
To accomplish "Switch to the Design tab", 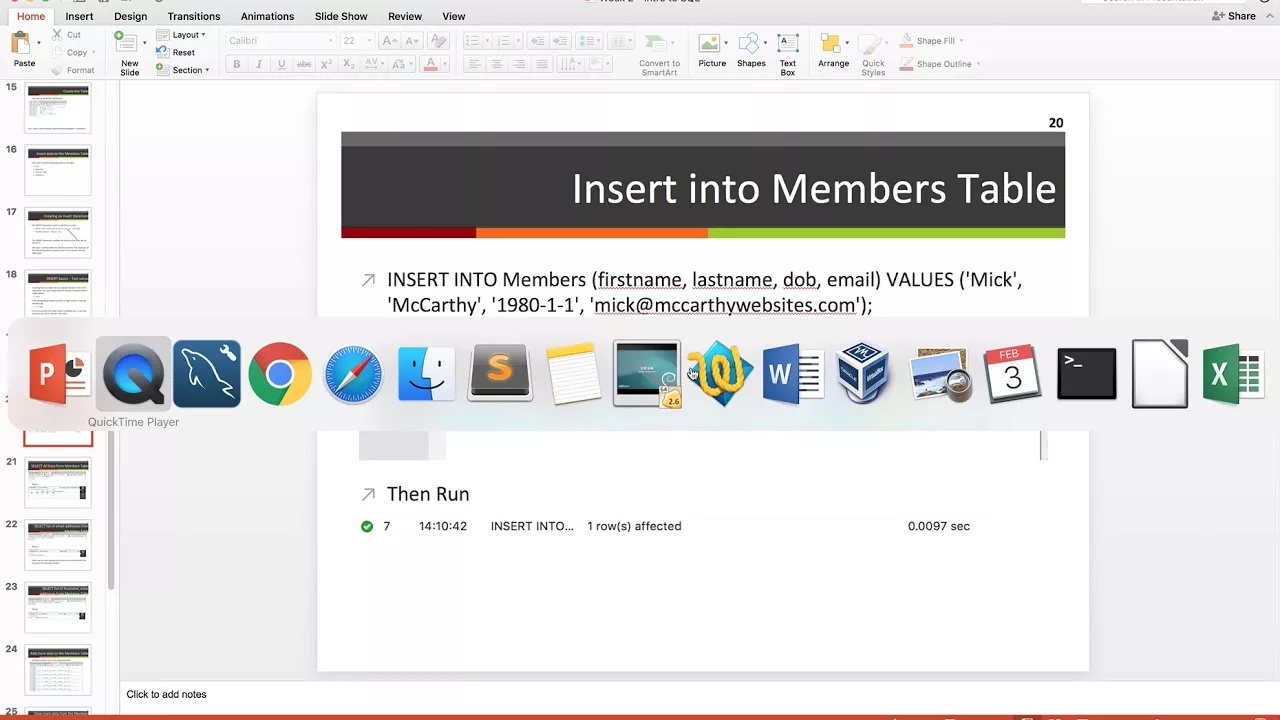I will tap(130, 16).
